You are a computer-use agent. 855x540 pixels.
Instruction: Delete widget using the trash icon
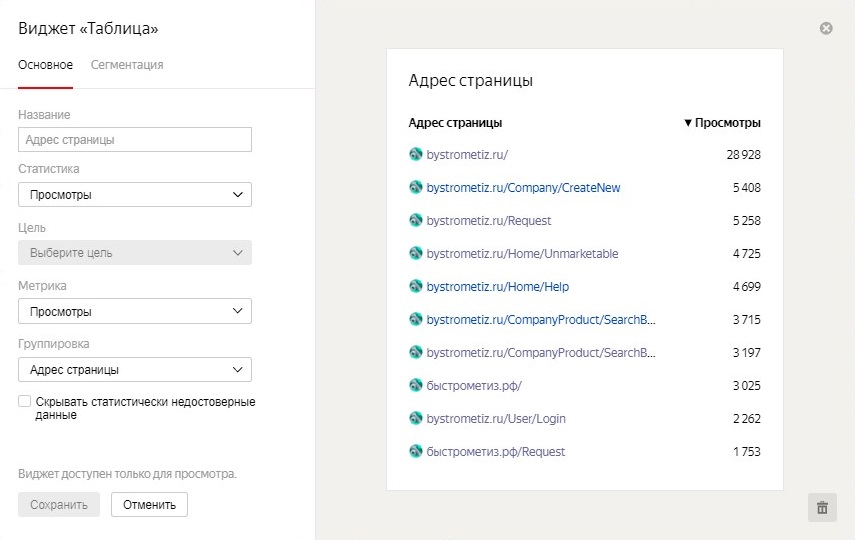[822, 507]
